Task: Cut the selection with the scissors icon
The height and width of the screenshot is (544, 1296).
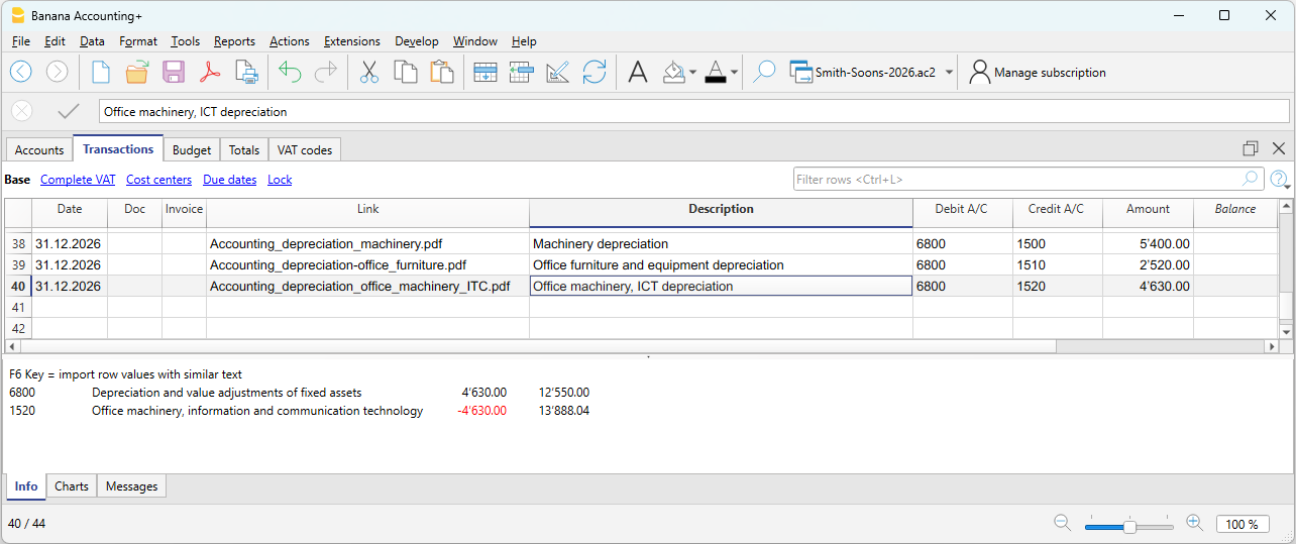Action: click(369, 72)
